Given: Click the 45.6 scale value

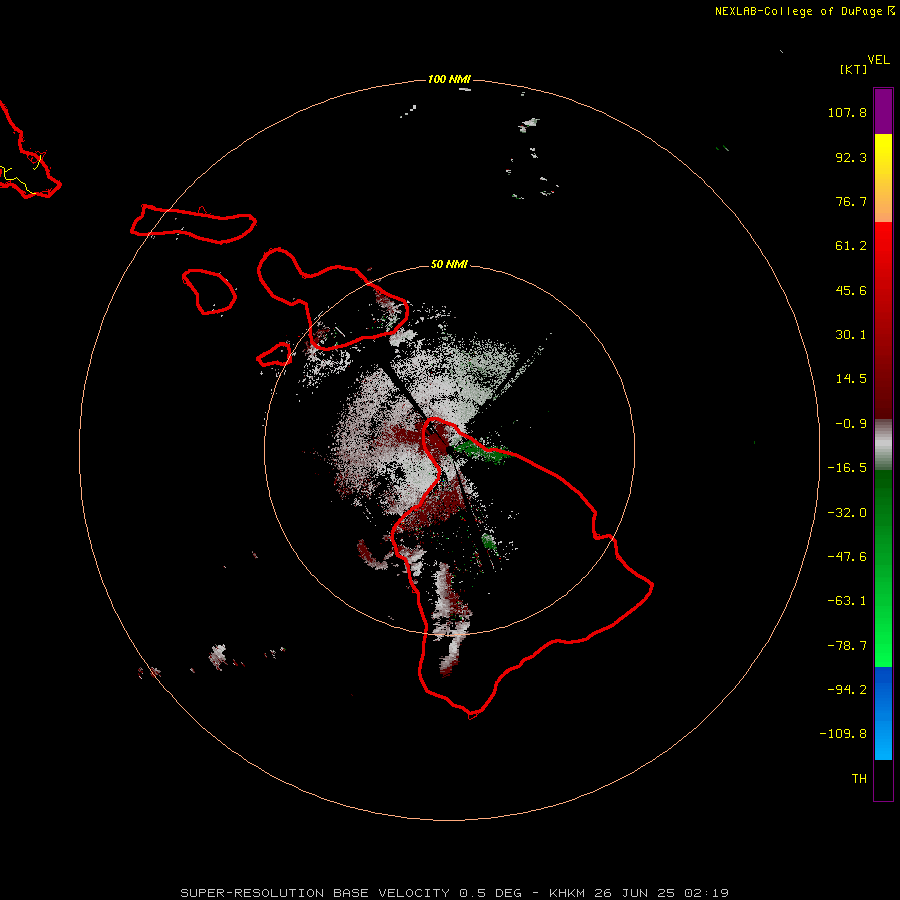Looking at the screenshot, I should tap(851, 290).
